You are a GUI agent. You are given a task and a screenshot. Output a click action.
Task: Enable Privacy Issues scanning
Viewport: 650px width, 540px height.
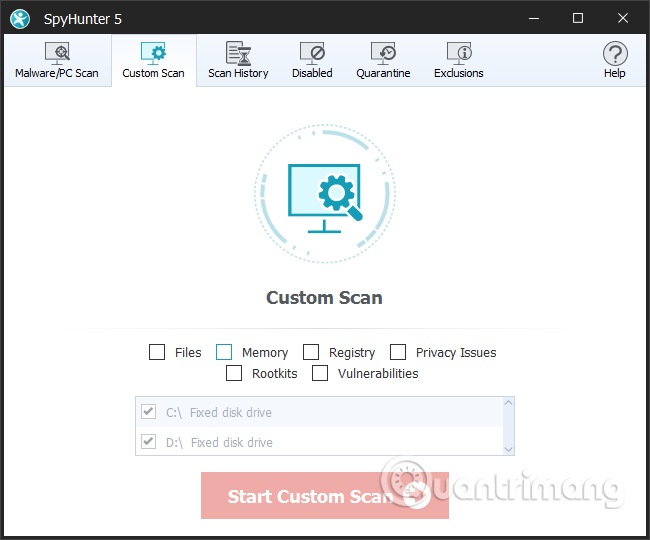(398, 352)
